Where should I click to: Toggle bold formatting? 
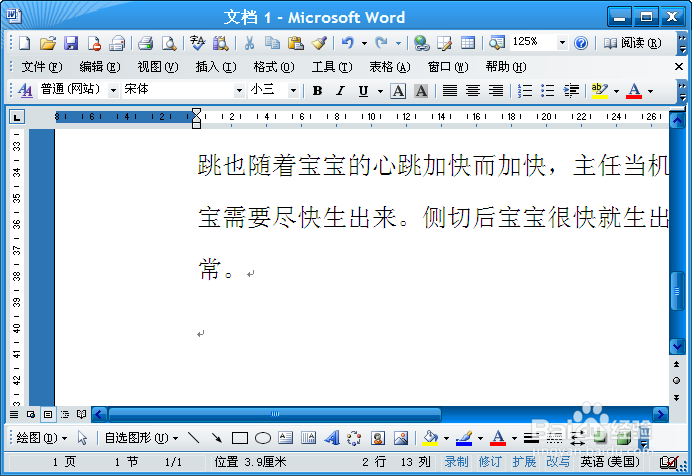(x=317, y=91)
